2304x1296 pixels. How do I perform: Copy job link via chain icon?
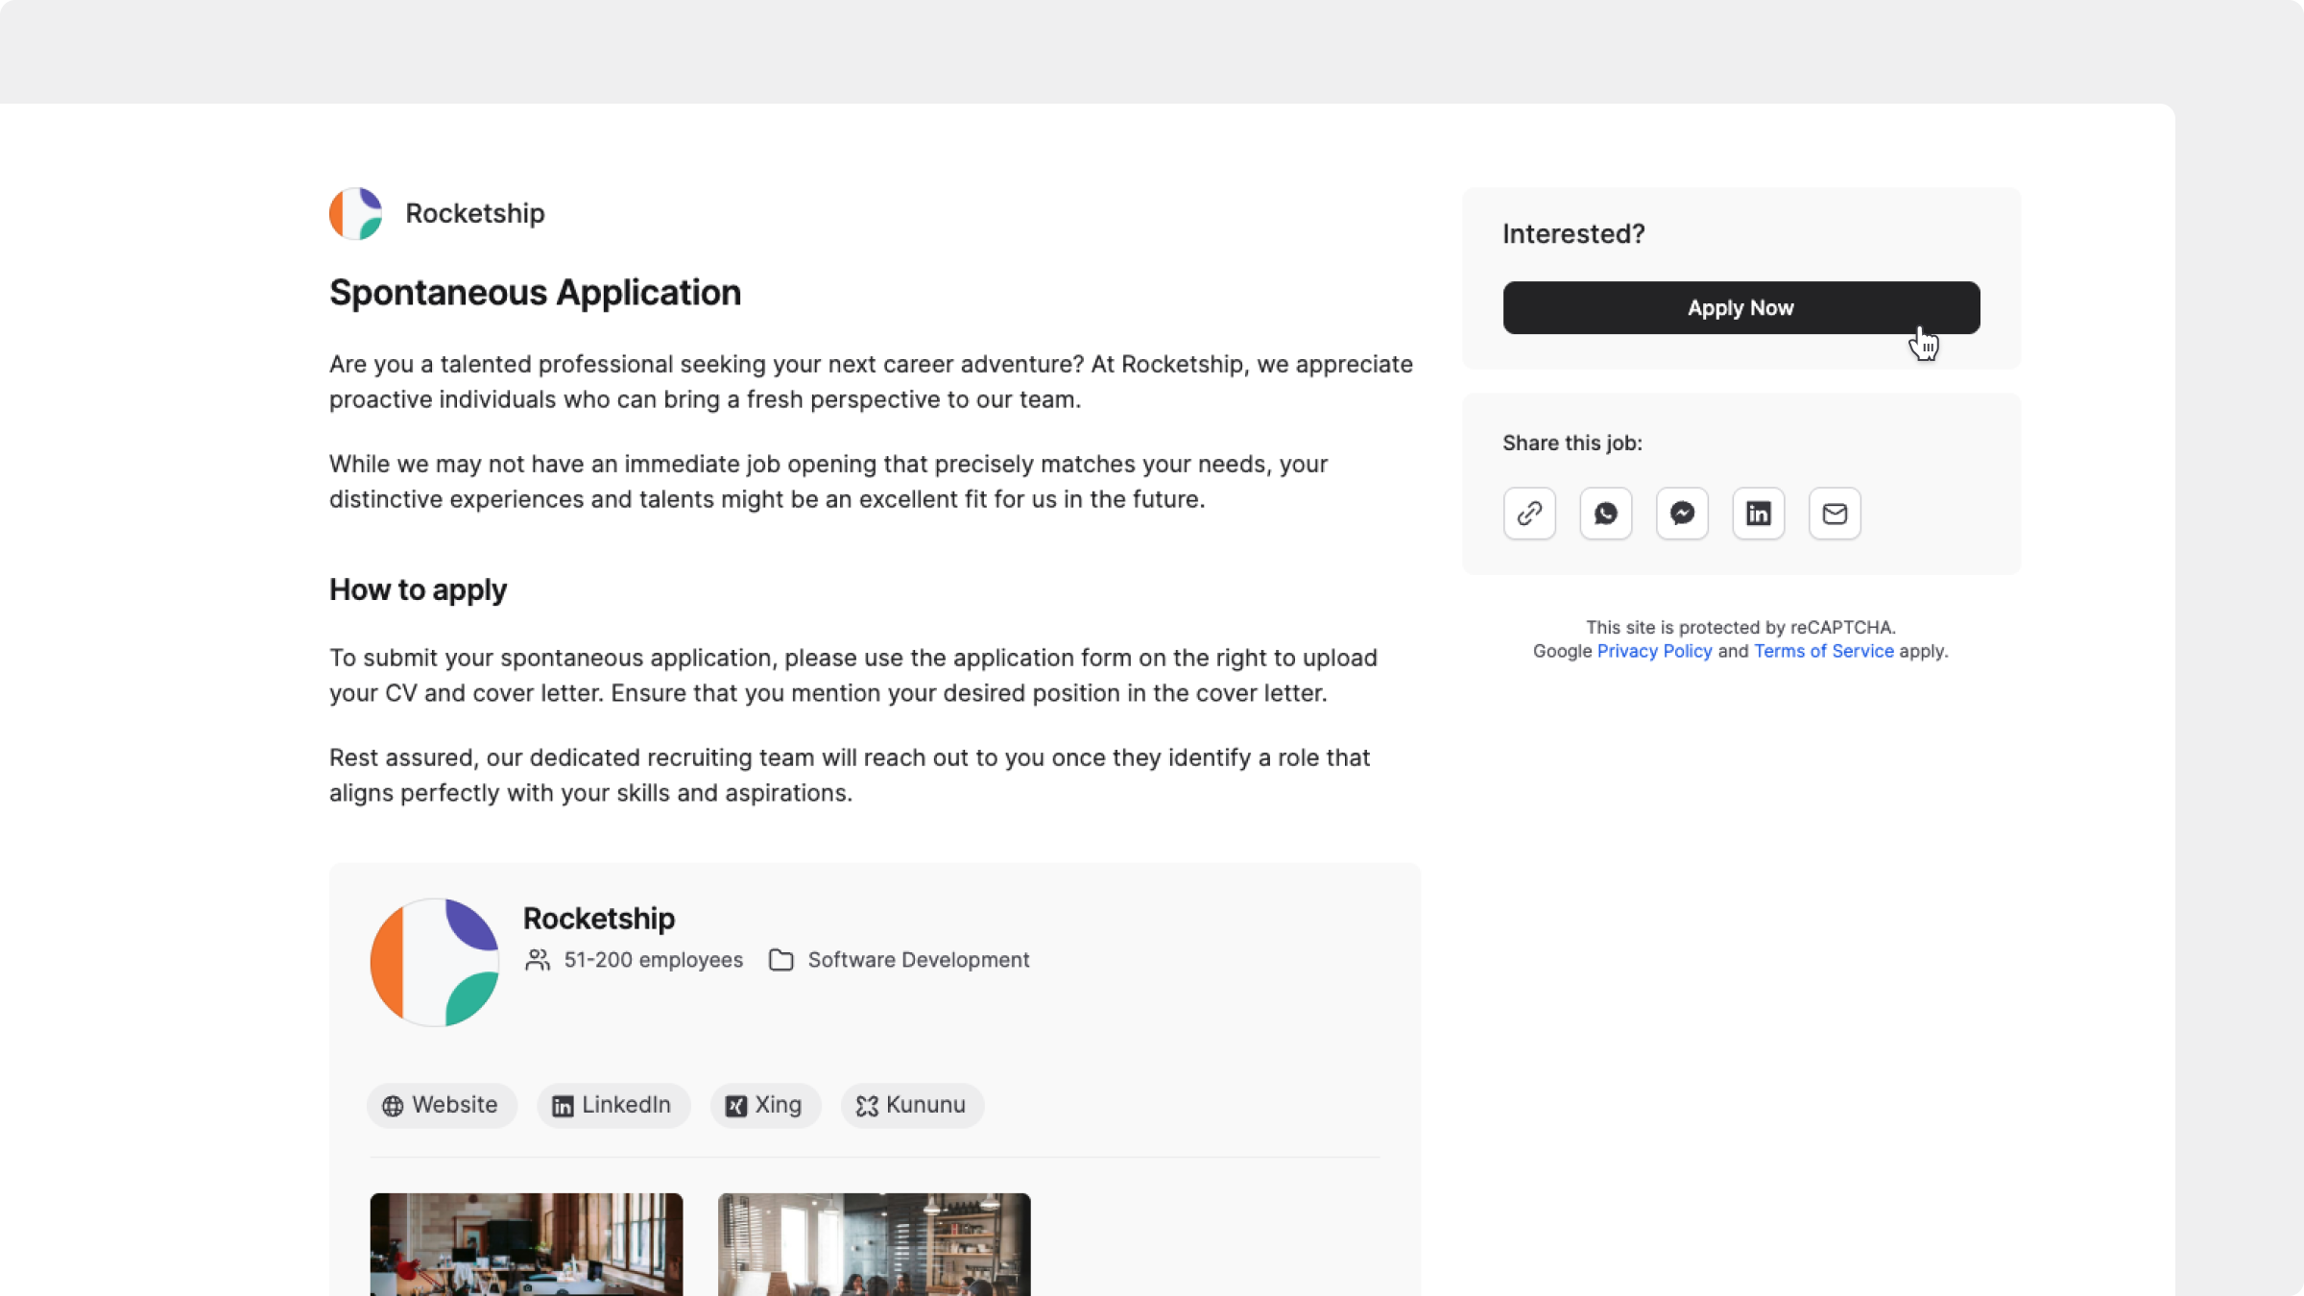[x=1529, y=514]
